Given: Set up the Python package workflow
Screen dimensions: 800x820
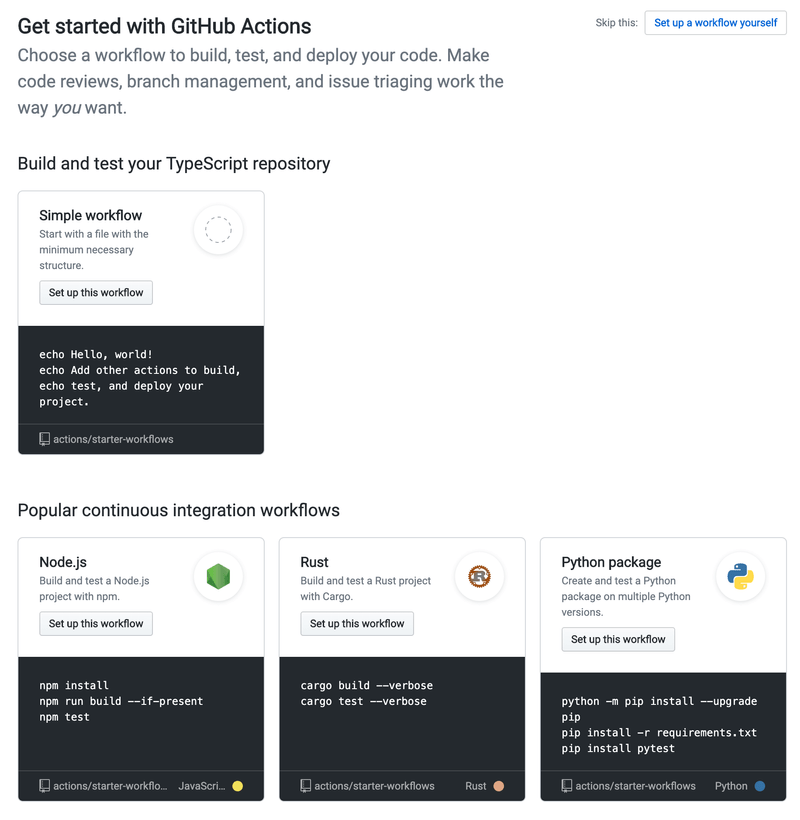Looking at the screenshot, I should (617, 639).
